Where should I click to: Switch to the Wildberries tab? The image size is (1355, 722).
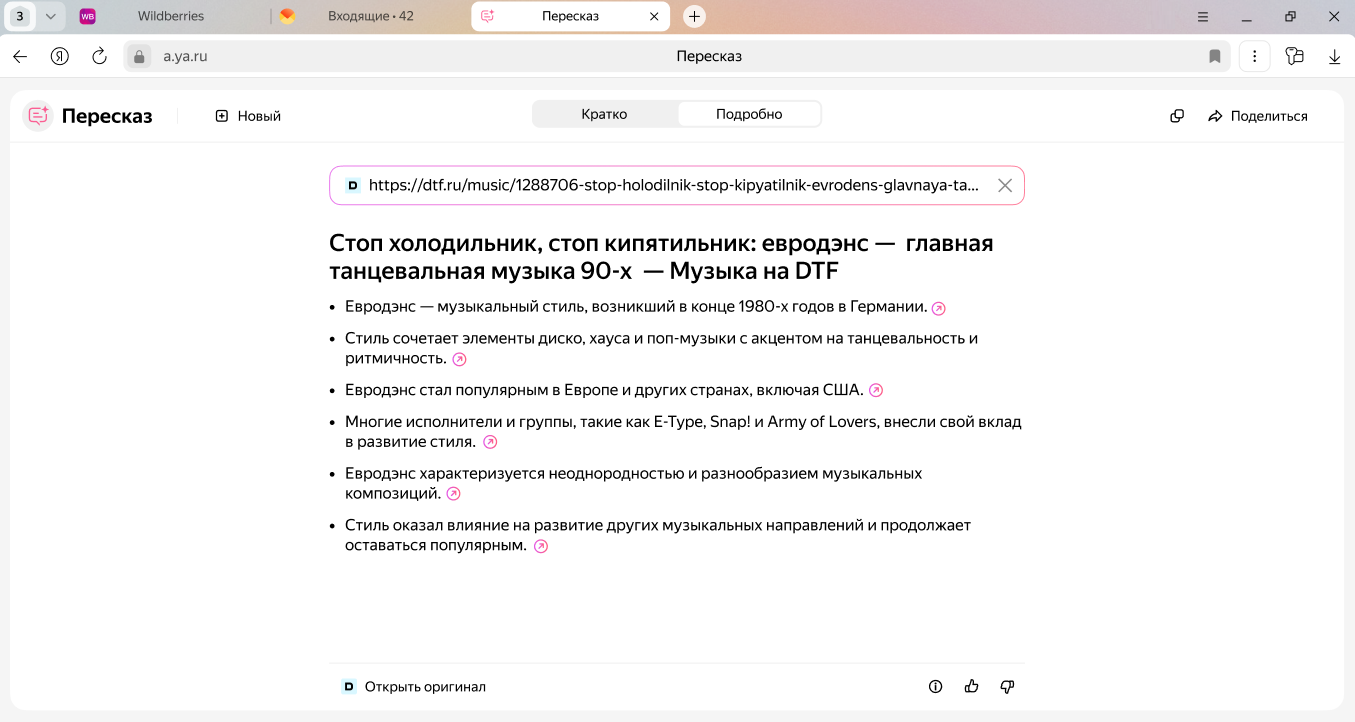click(170, 16)
